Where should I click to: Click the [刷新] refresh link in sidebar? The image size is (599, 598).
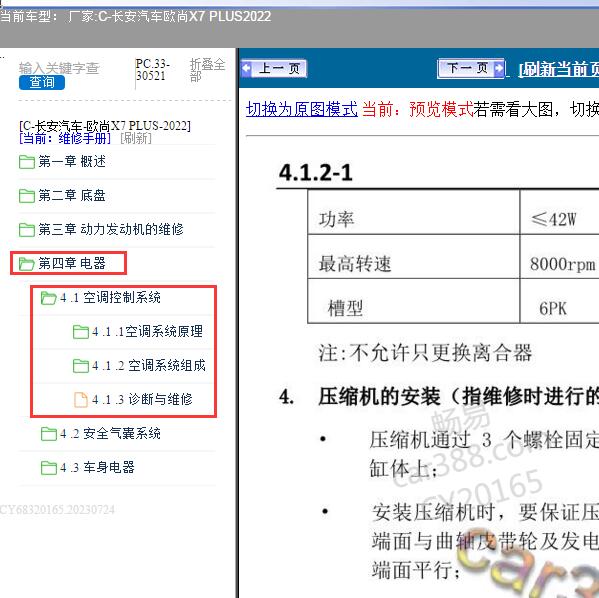tap(136, 138)
